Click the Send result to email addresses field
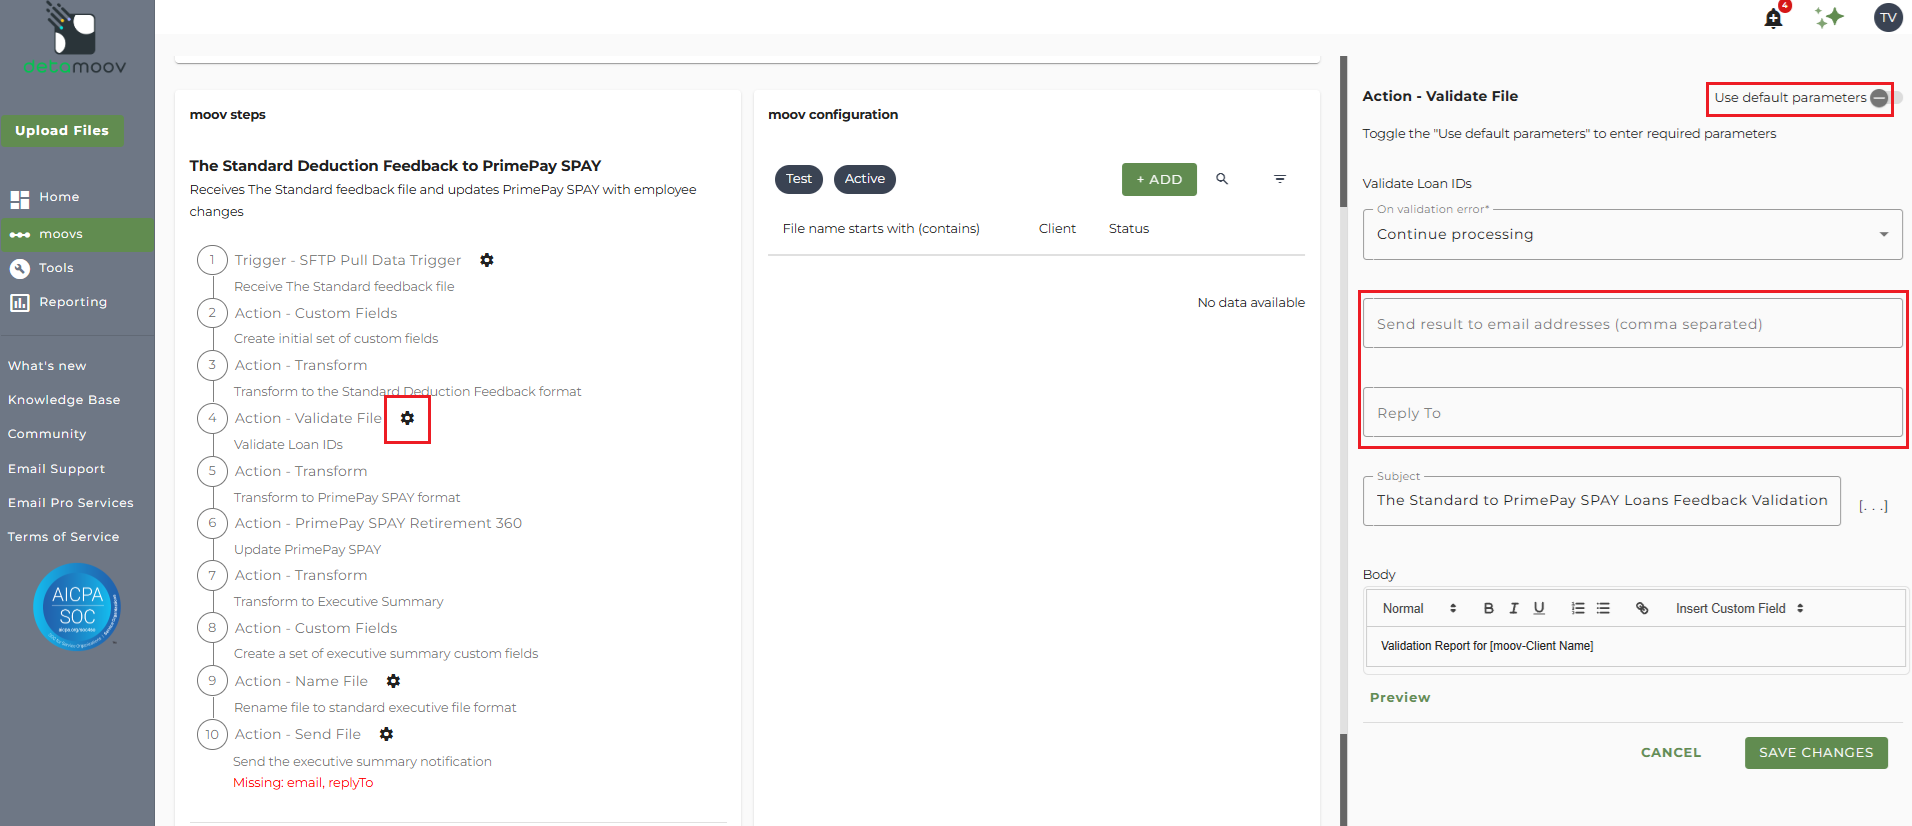The height and width of the screenshot is (826, 1912). point(1632,323)
